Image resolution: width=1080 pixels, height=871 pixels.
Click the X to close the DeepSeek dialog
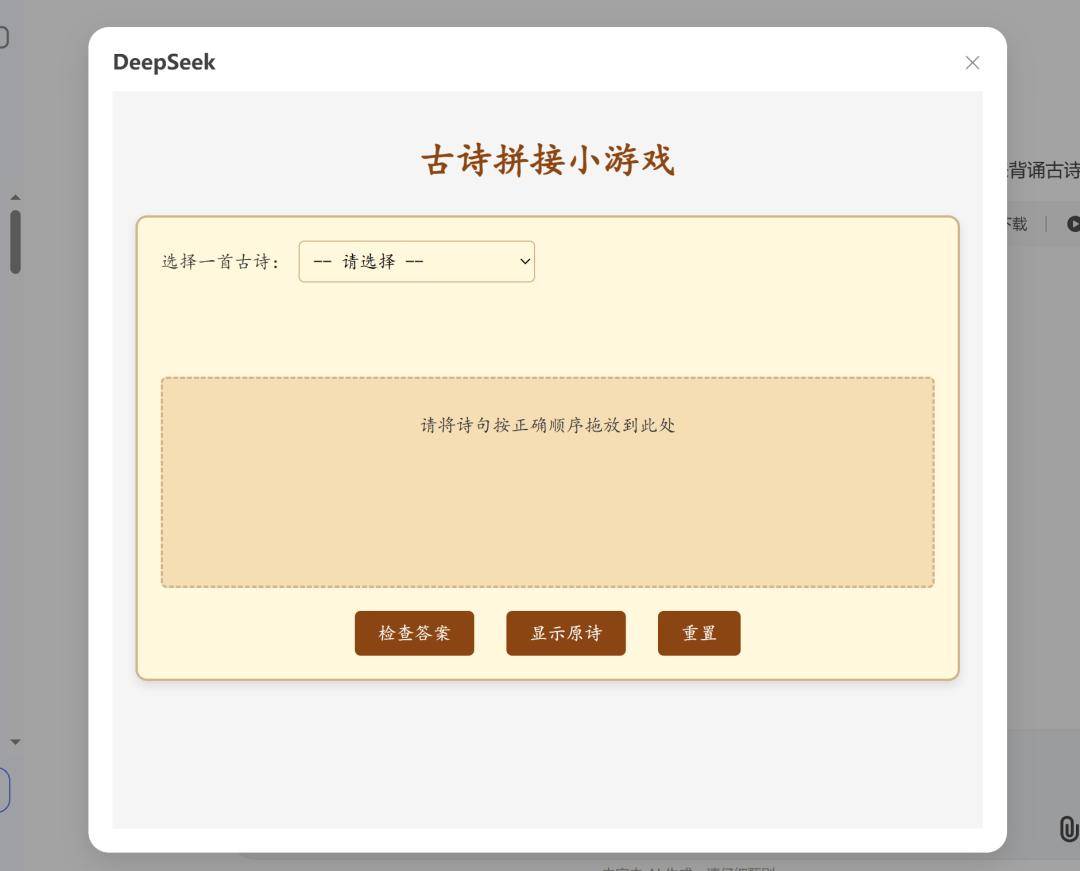tap(972, 62)
